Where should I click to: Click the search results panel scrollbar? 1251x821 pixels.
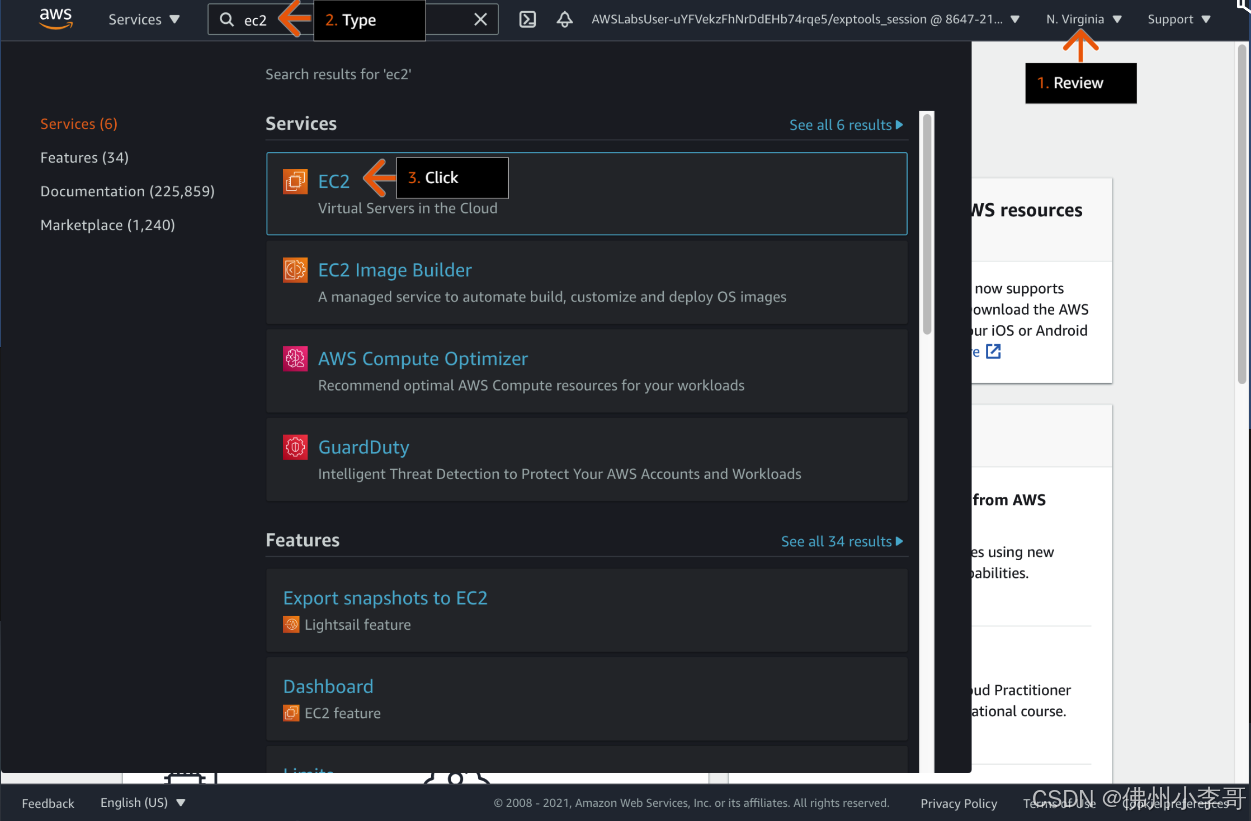pos(927,225)
